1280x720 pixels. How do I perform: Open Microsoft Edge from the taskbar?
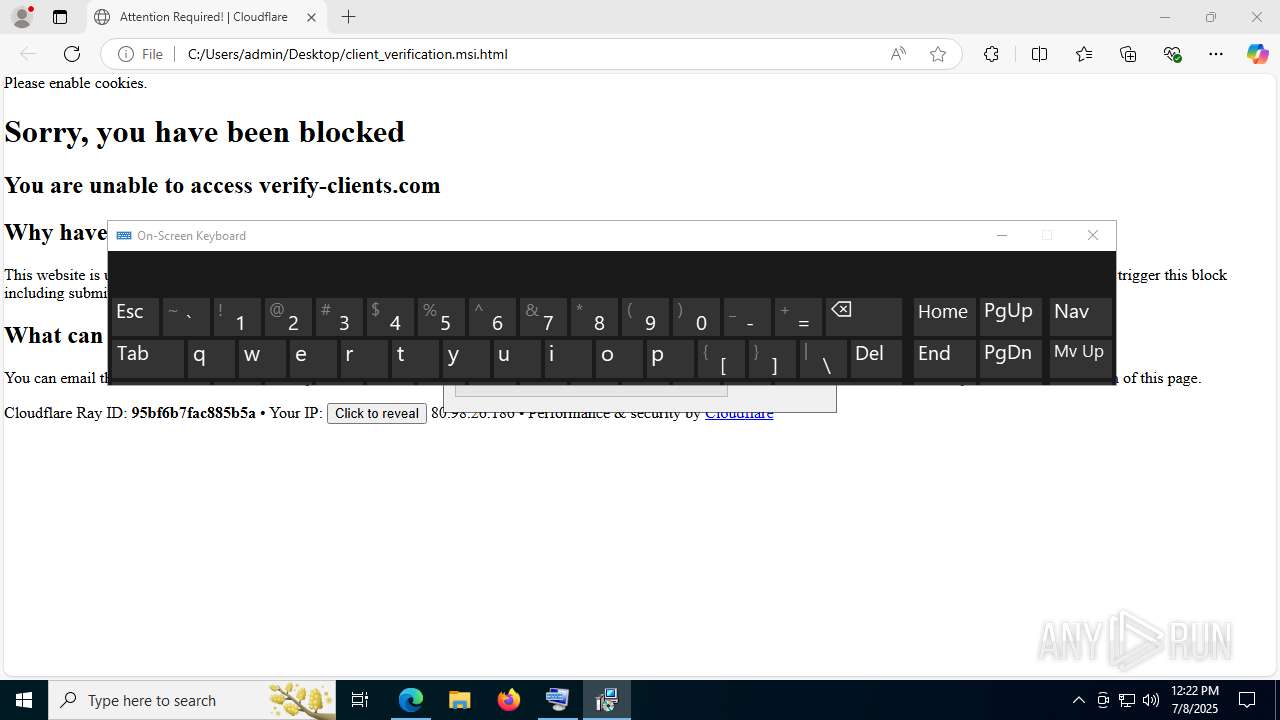click(411, 700)
